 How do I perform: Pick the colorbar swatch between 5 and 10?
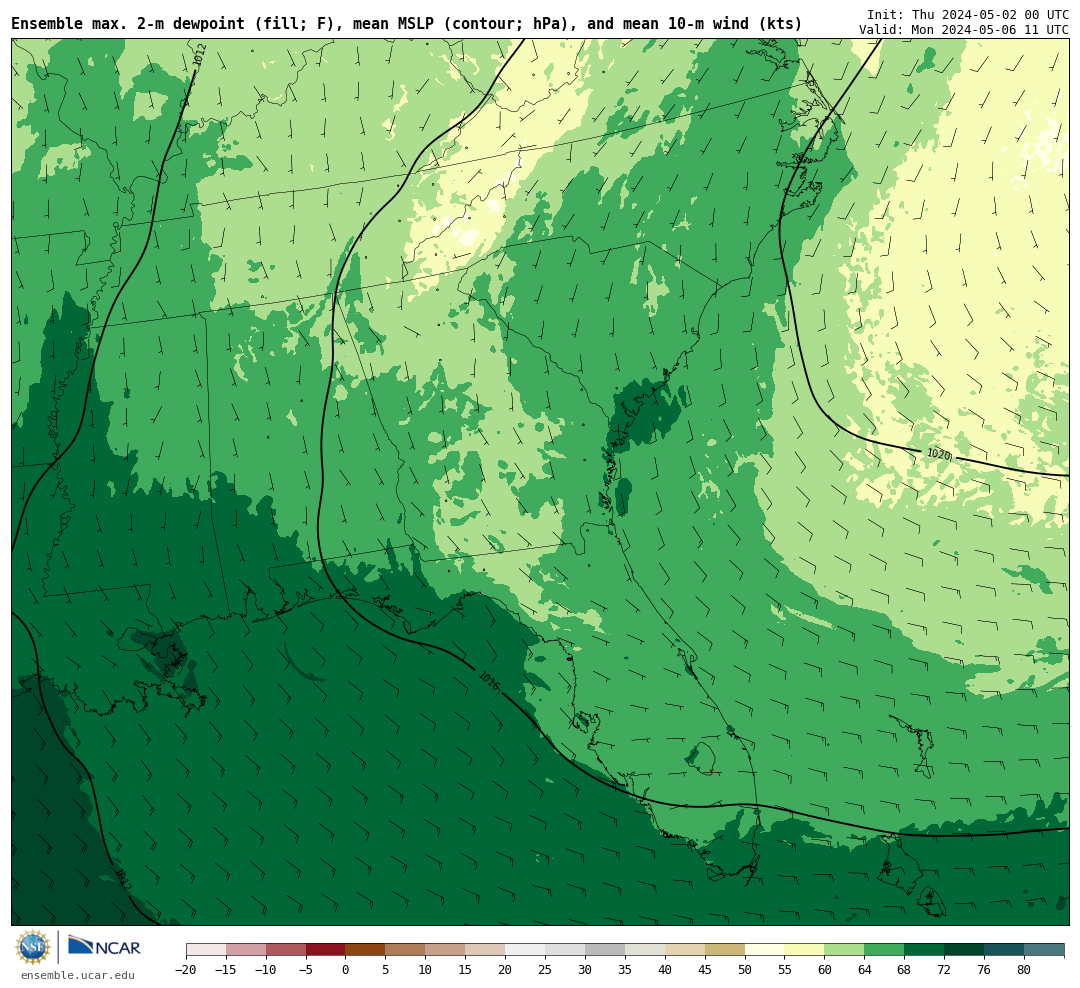406,950
